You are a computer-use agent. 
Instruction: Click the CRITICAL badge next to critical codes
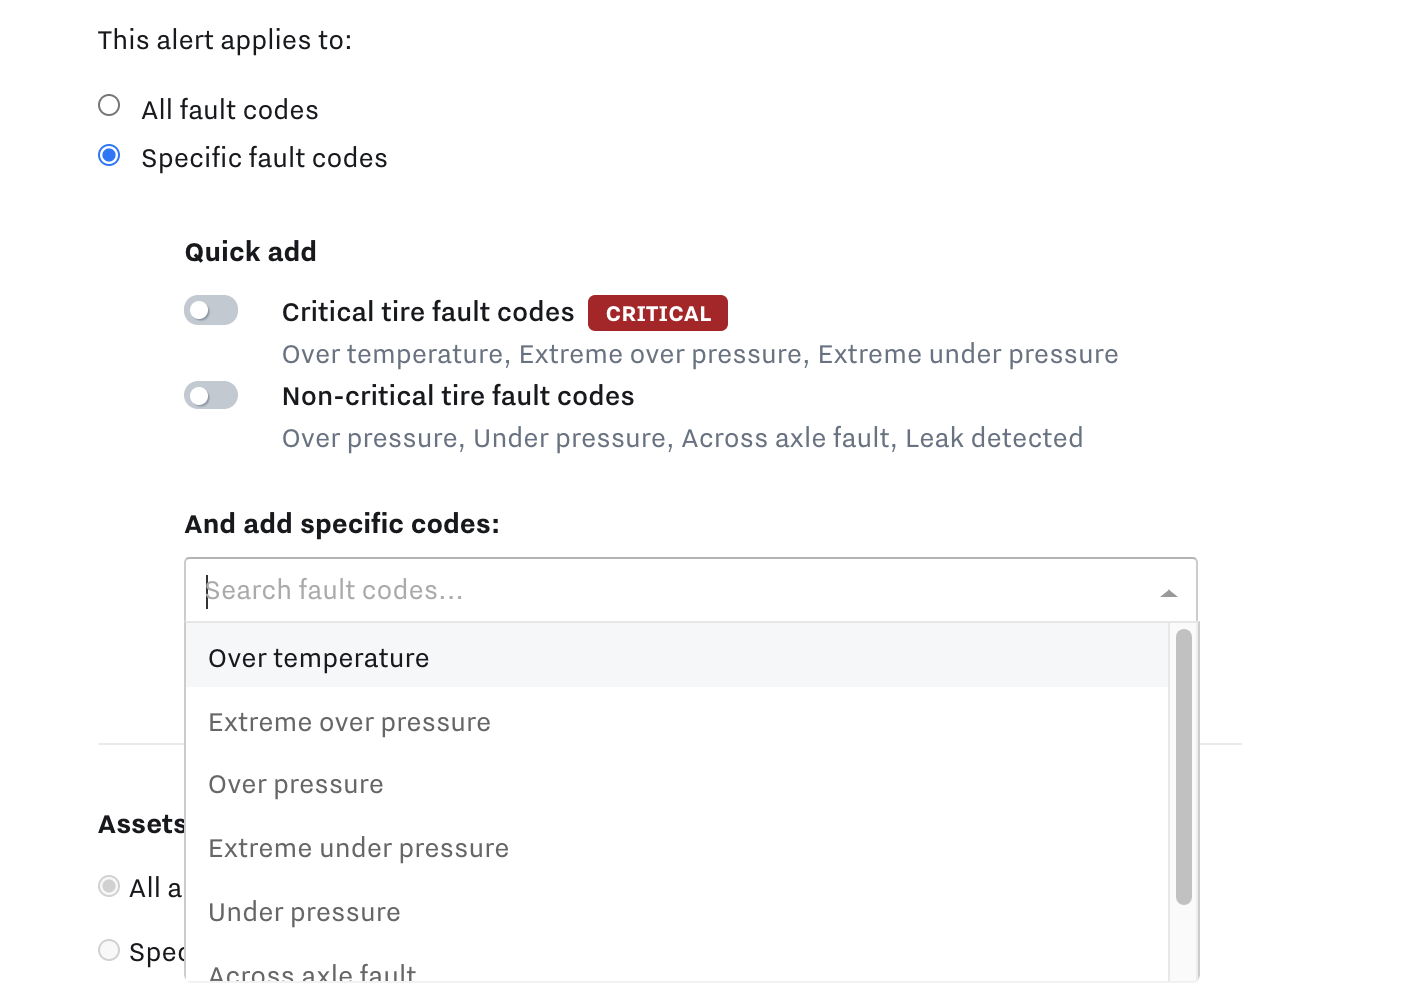pyautogui.click(x=657, y=313)
